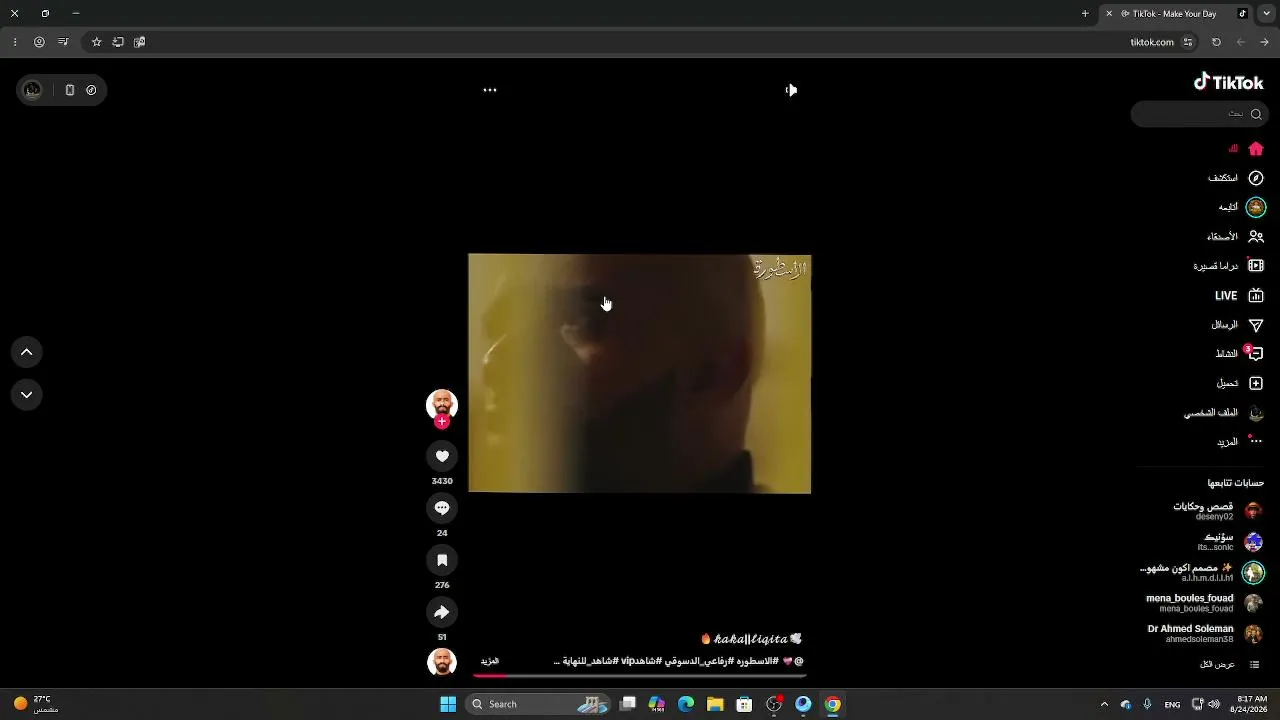Click the ENG language indicator in the tray

point(1172,704)
